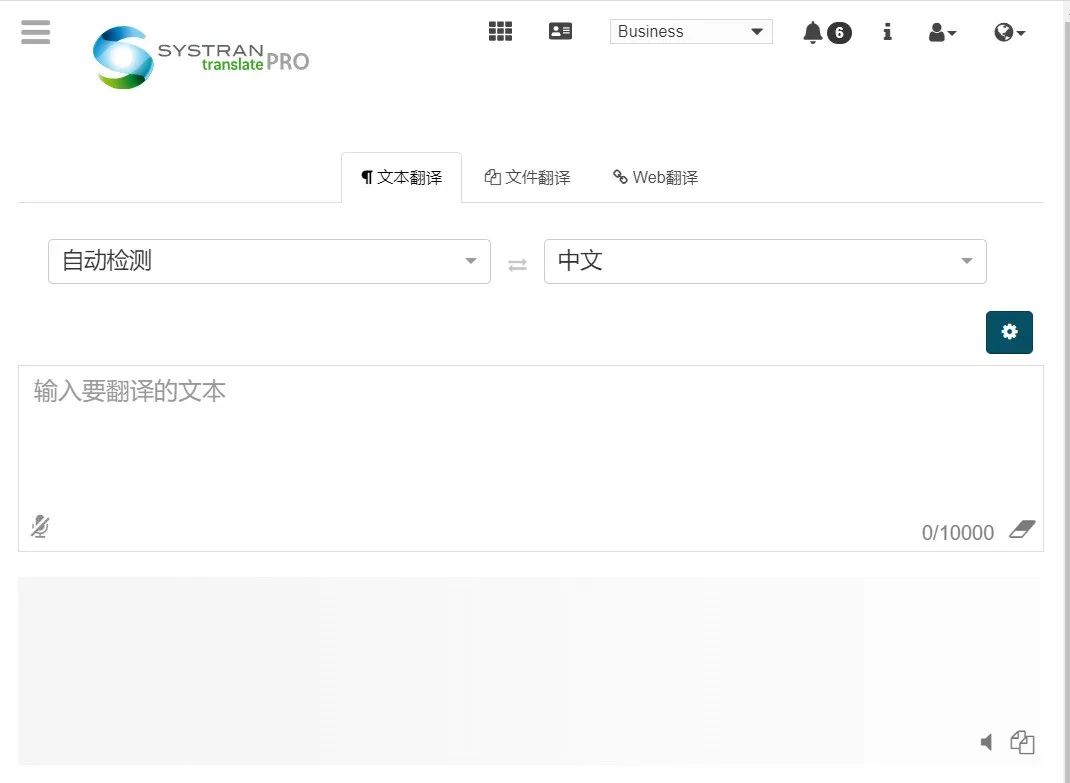Open the globe language menu

1009,32
